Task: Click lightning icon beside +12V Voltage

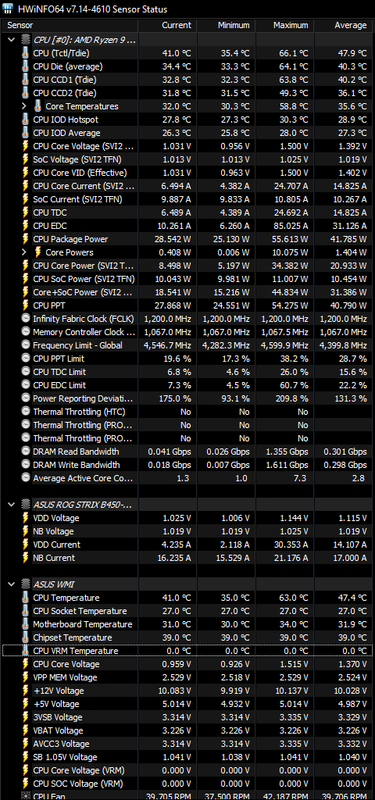Action: point(26,690)
